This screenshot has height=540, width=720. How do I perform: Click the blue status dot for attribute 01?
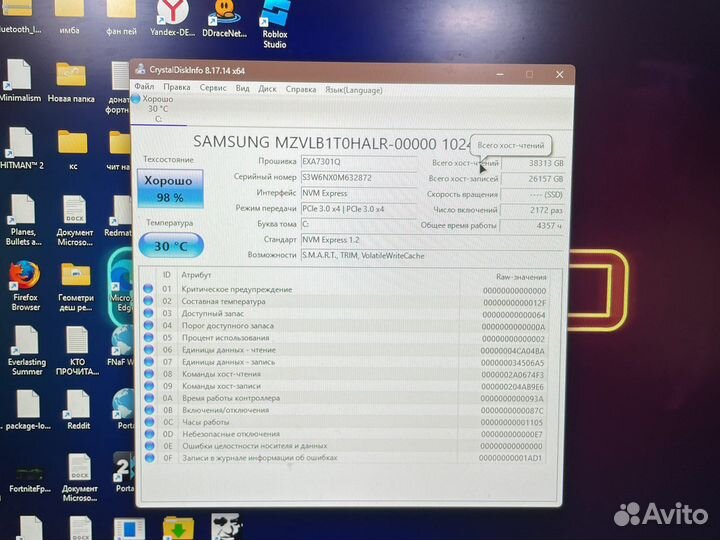point(148,288)
